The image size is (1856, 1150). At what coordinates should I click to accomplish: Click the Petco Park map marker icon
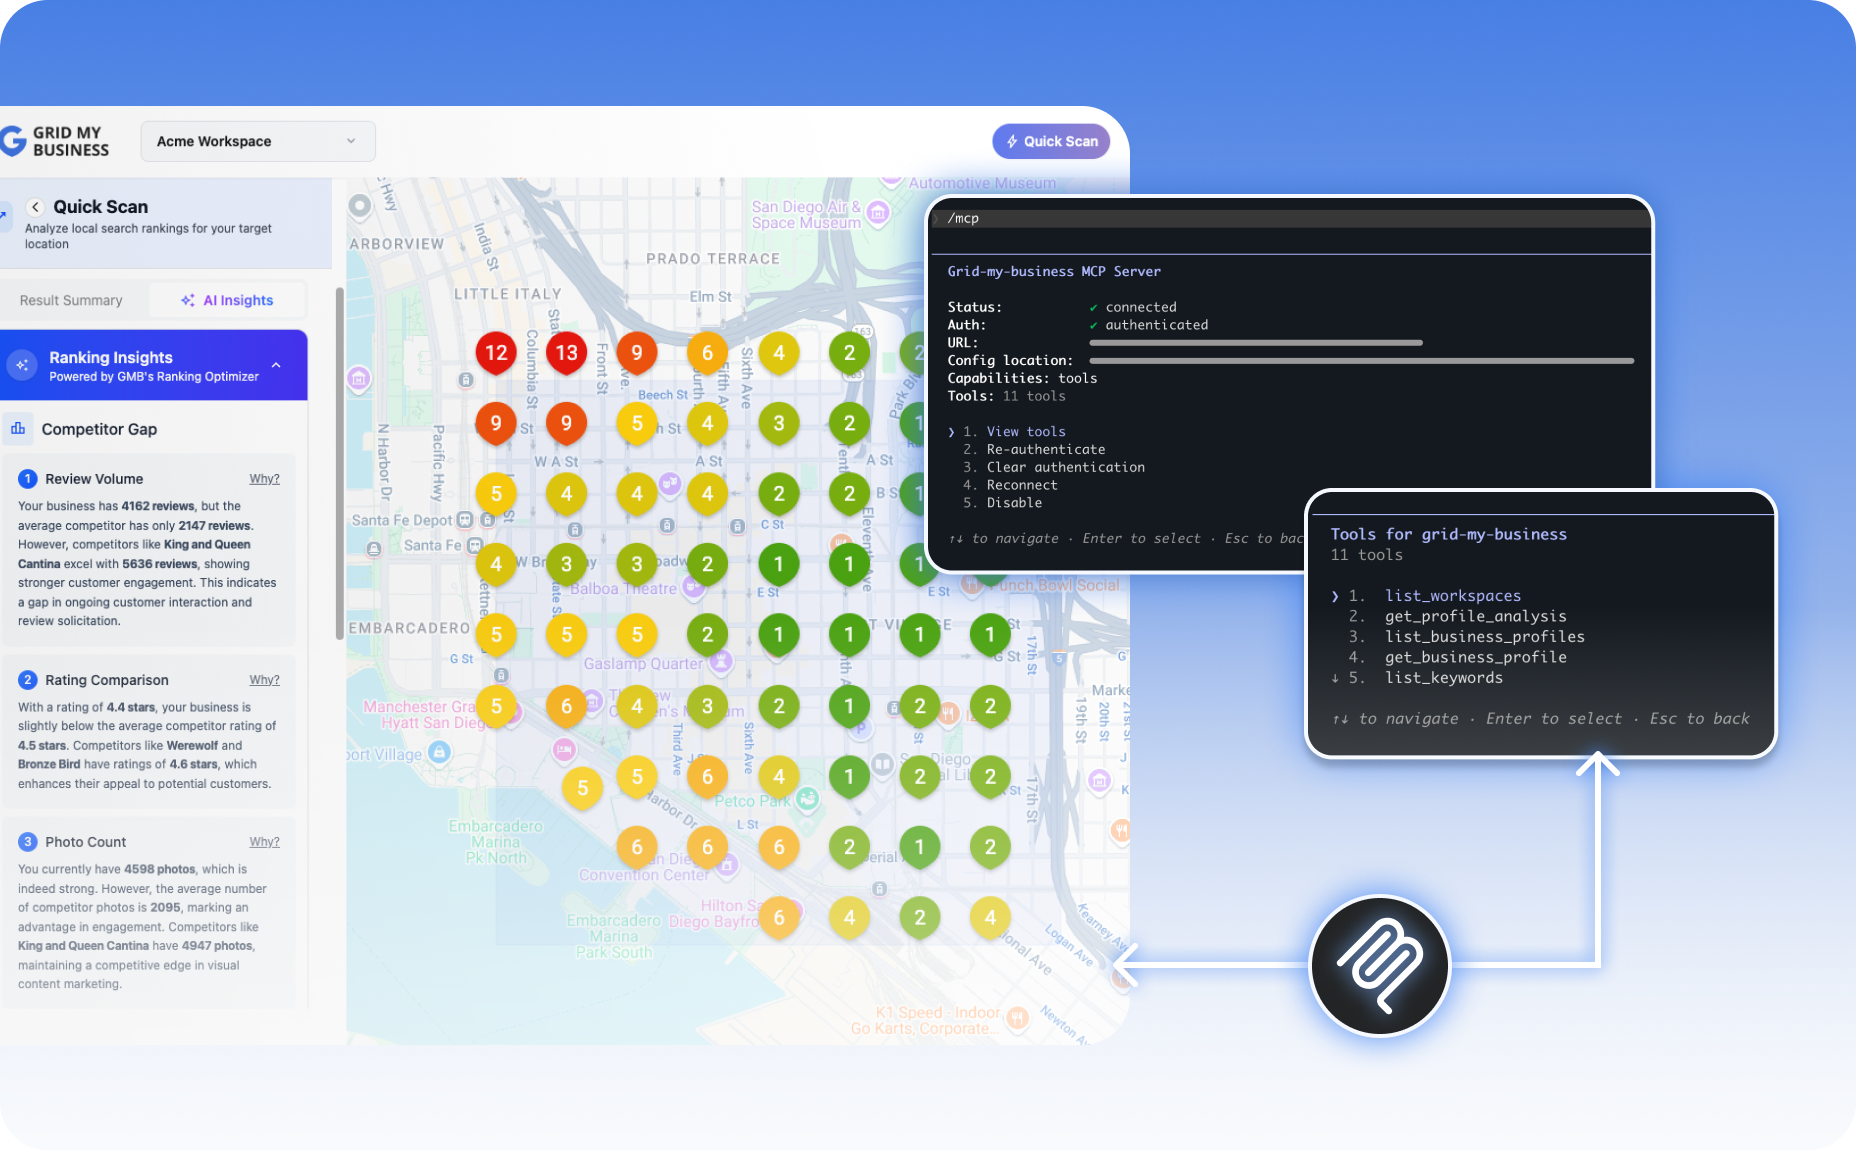click(808, 799)
